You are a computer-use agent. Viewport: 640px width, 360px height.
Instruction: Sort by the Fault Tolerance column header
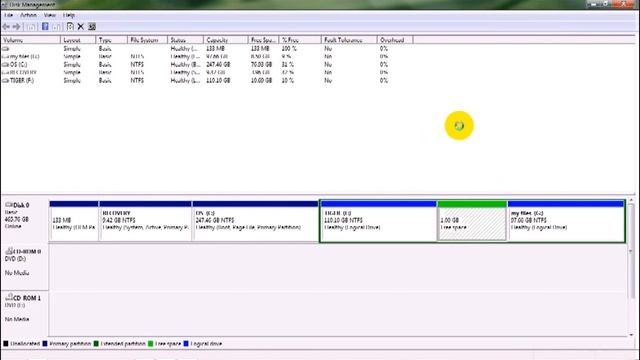click(349, 40)
